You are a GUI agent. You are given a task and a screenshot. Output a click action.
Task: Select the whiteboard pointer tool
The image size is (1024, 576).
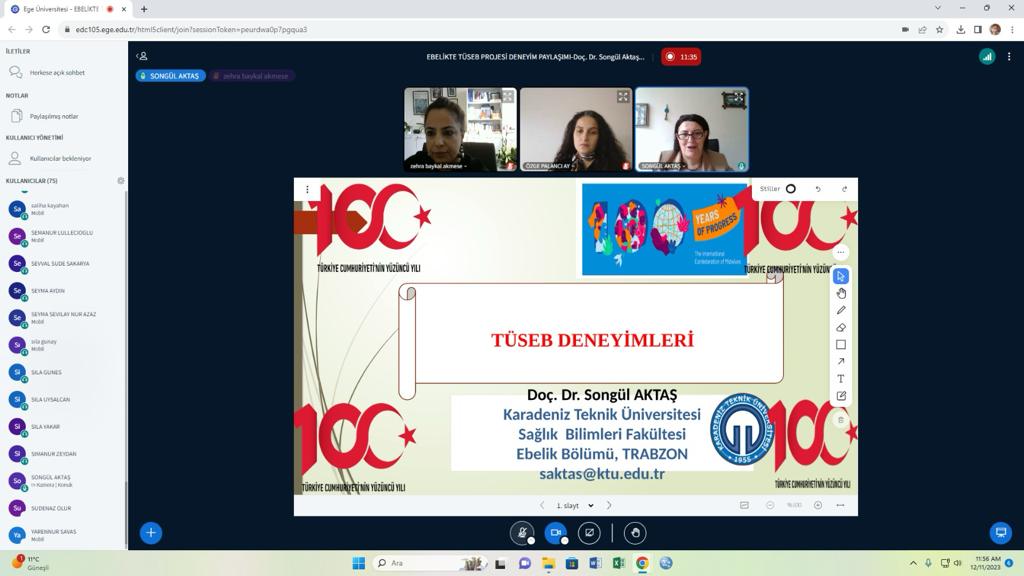(840, 276)
